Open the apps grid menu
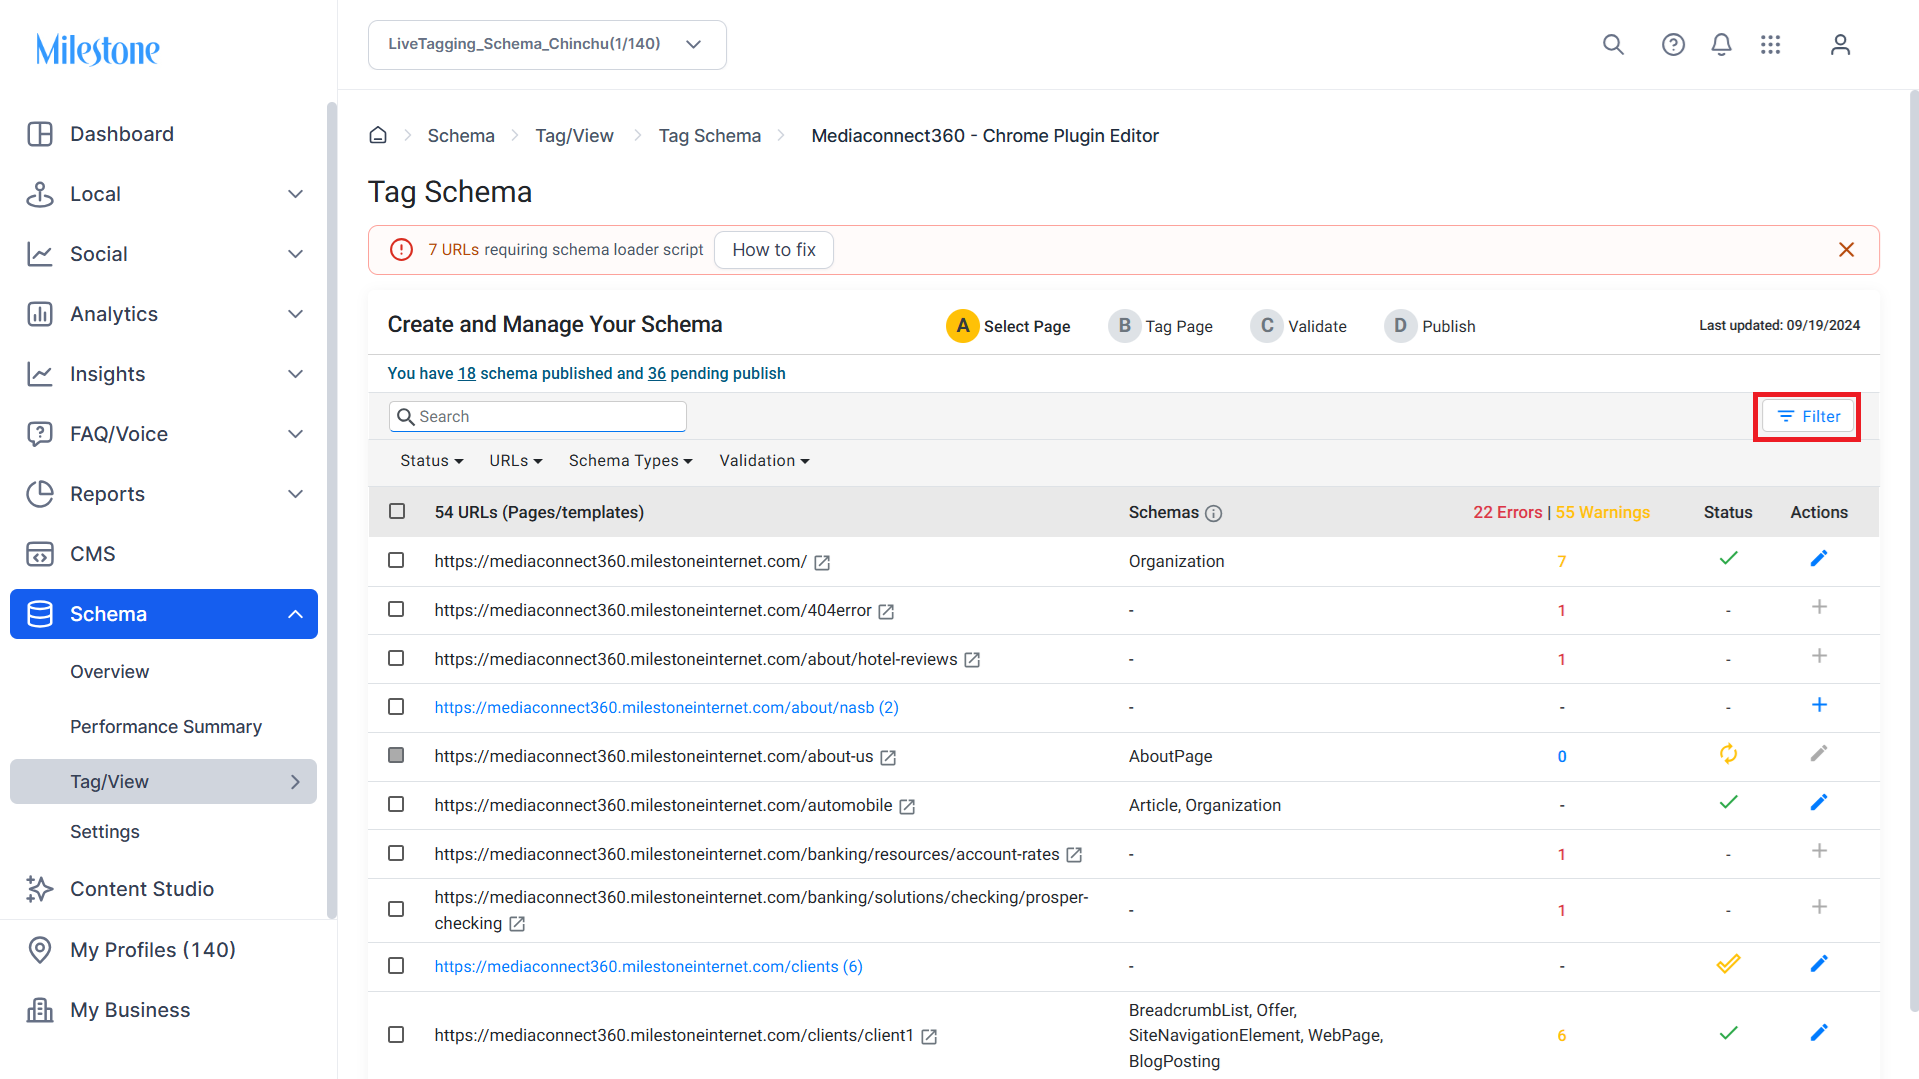This screenshot has width=1919, height=1079. click(x=1771, y=45)
